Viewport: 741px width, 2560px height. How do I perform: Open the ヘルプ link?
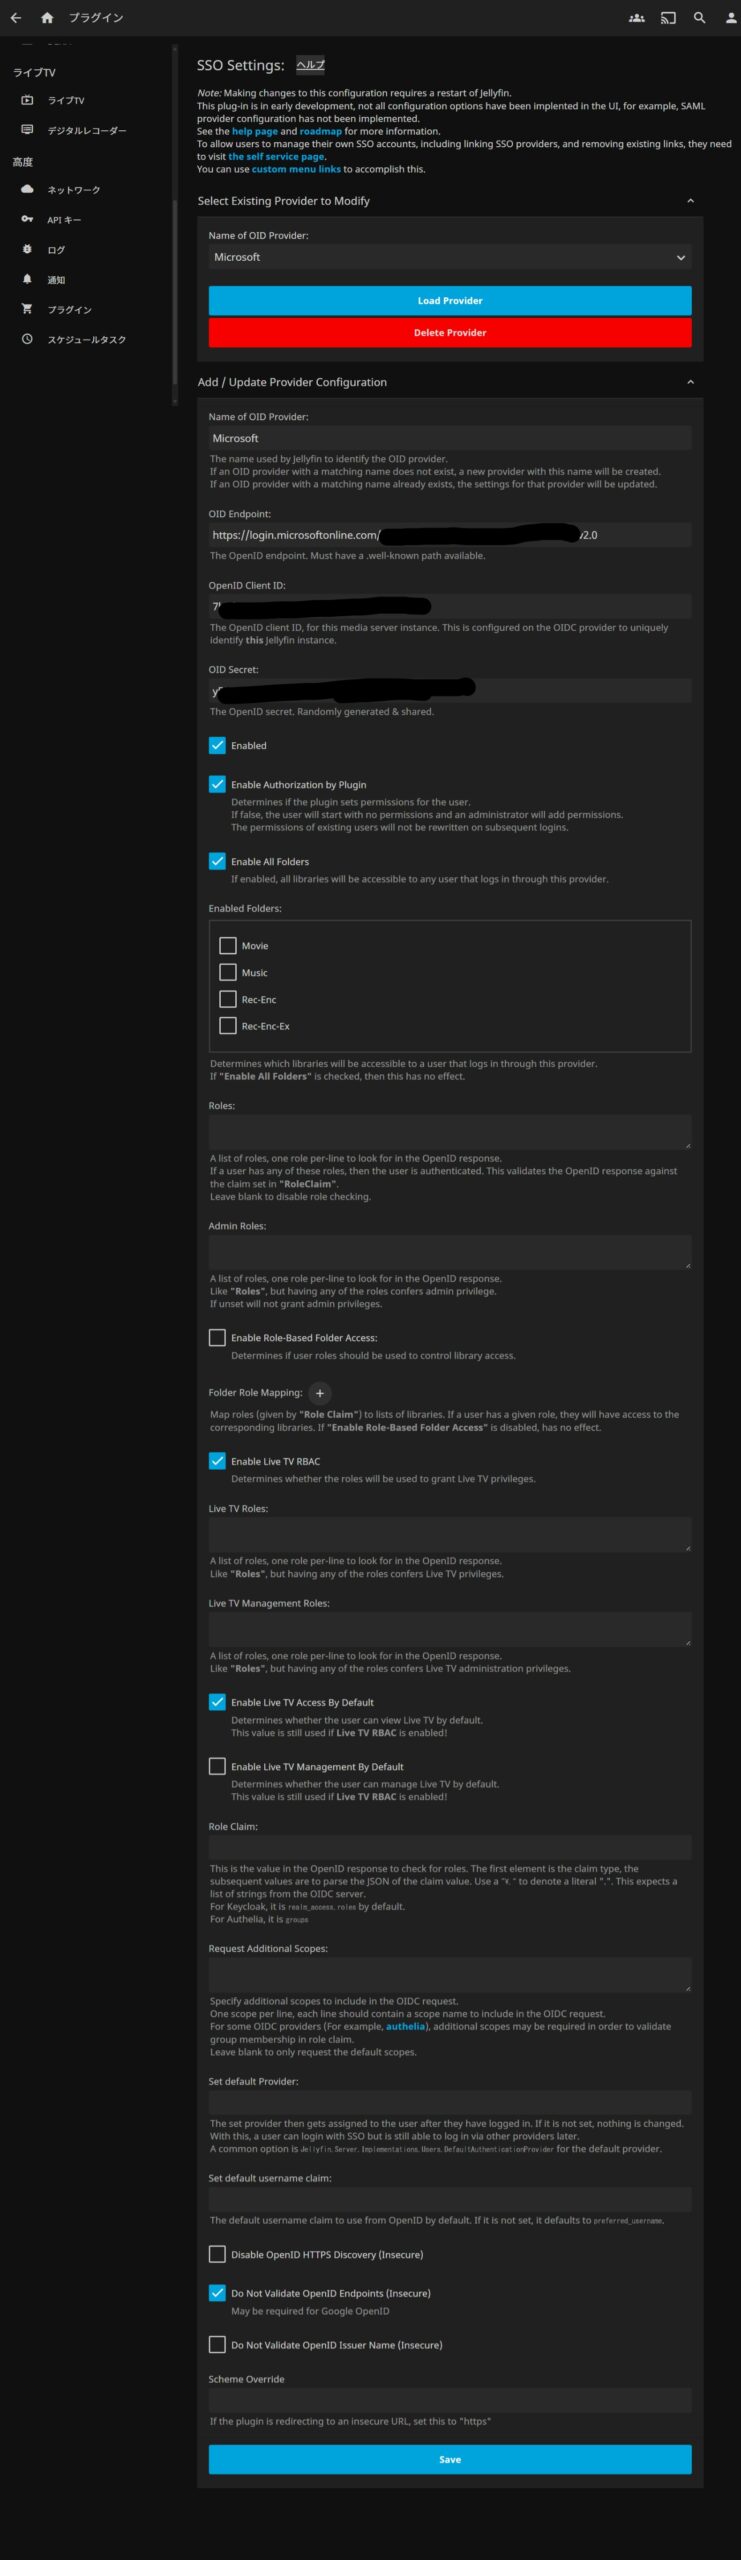(310, 65)
